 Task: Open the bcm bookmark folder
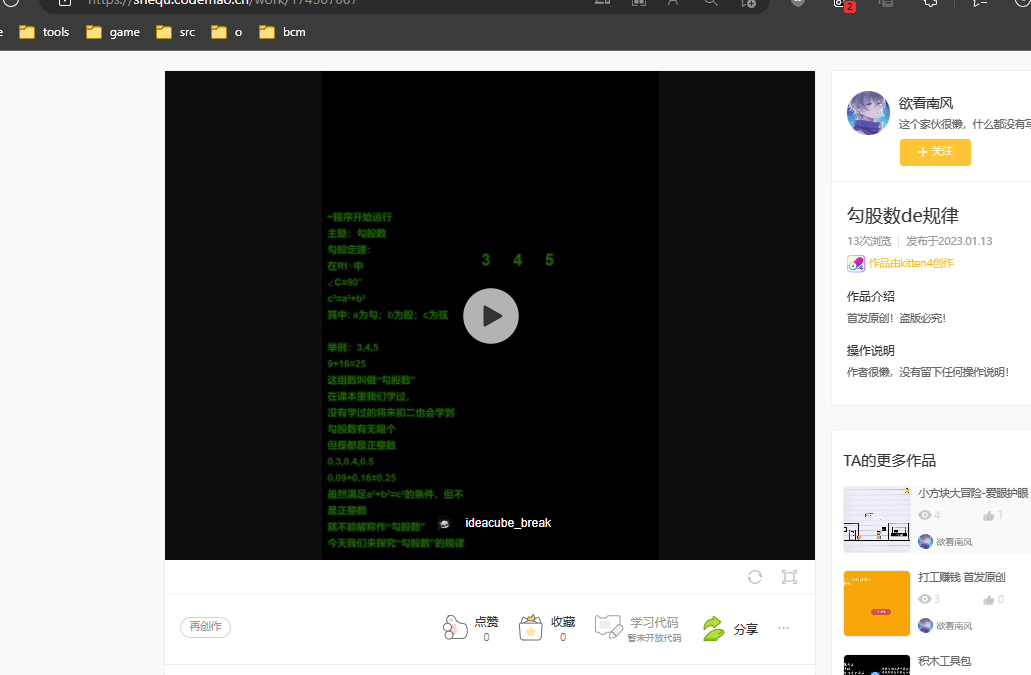[x=282, y=32]
